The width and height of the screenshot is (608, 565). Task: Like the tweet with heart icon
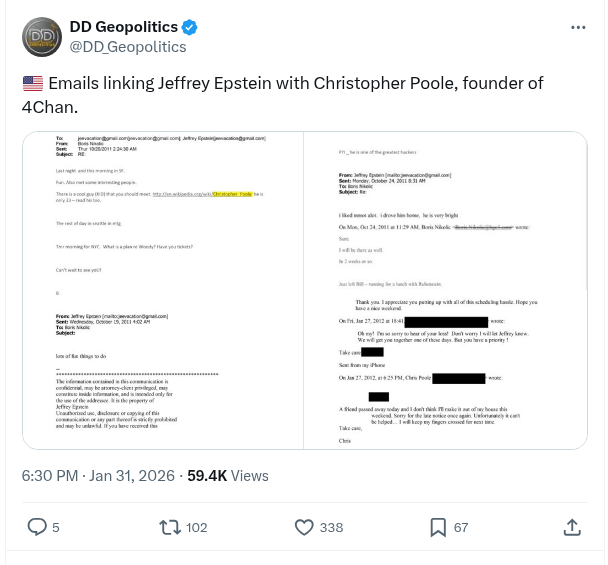tap(305, 527)
